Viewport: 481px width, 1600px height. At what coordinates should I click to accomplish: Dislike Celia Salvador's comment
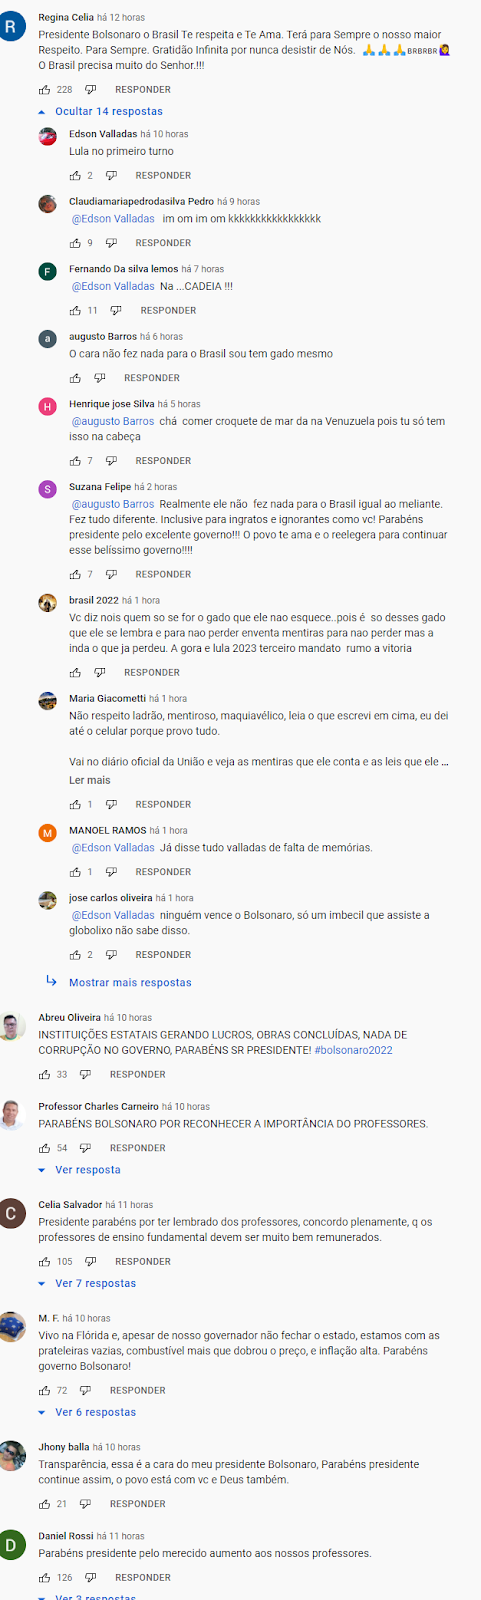91,1262
